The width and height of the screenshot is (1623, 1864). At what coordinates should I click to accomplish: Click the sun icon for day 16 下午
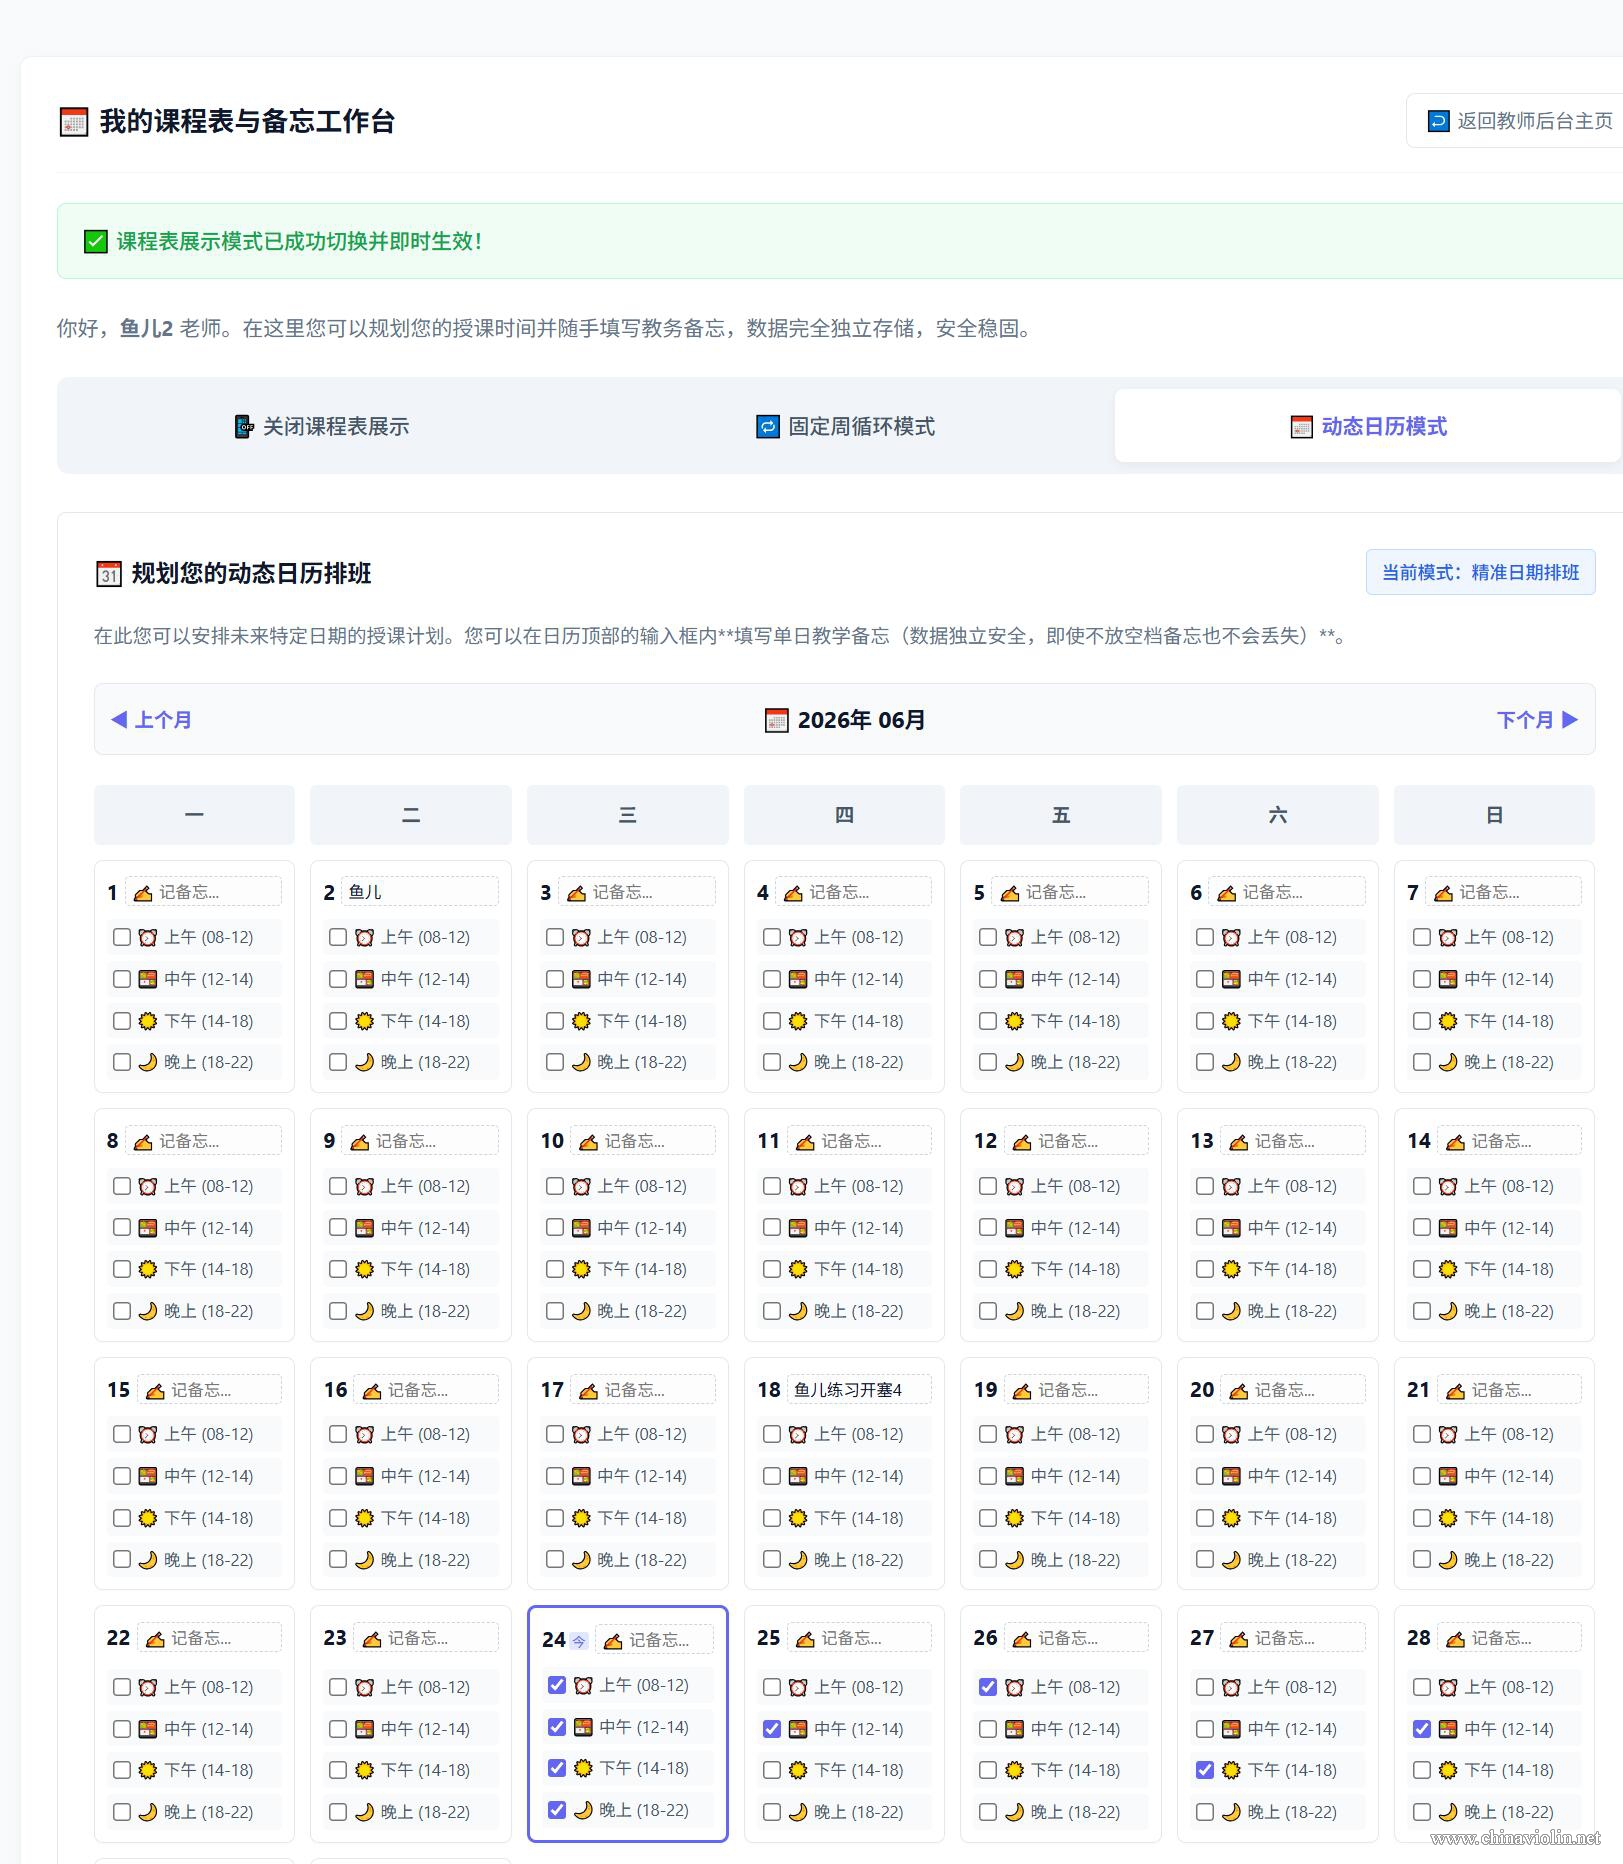[364, 1519]
